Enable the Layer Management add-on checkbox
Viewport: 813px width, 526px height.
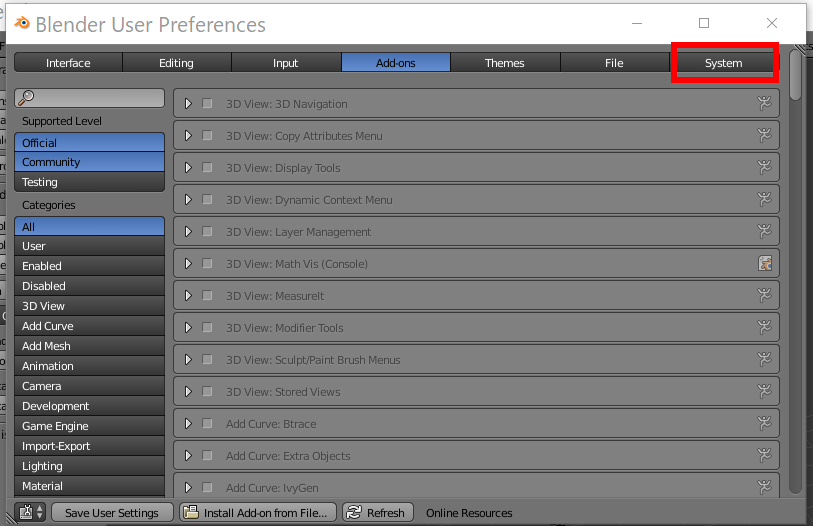pos(207,231)
